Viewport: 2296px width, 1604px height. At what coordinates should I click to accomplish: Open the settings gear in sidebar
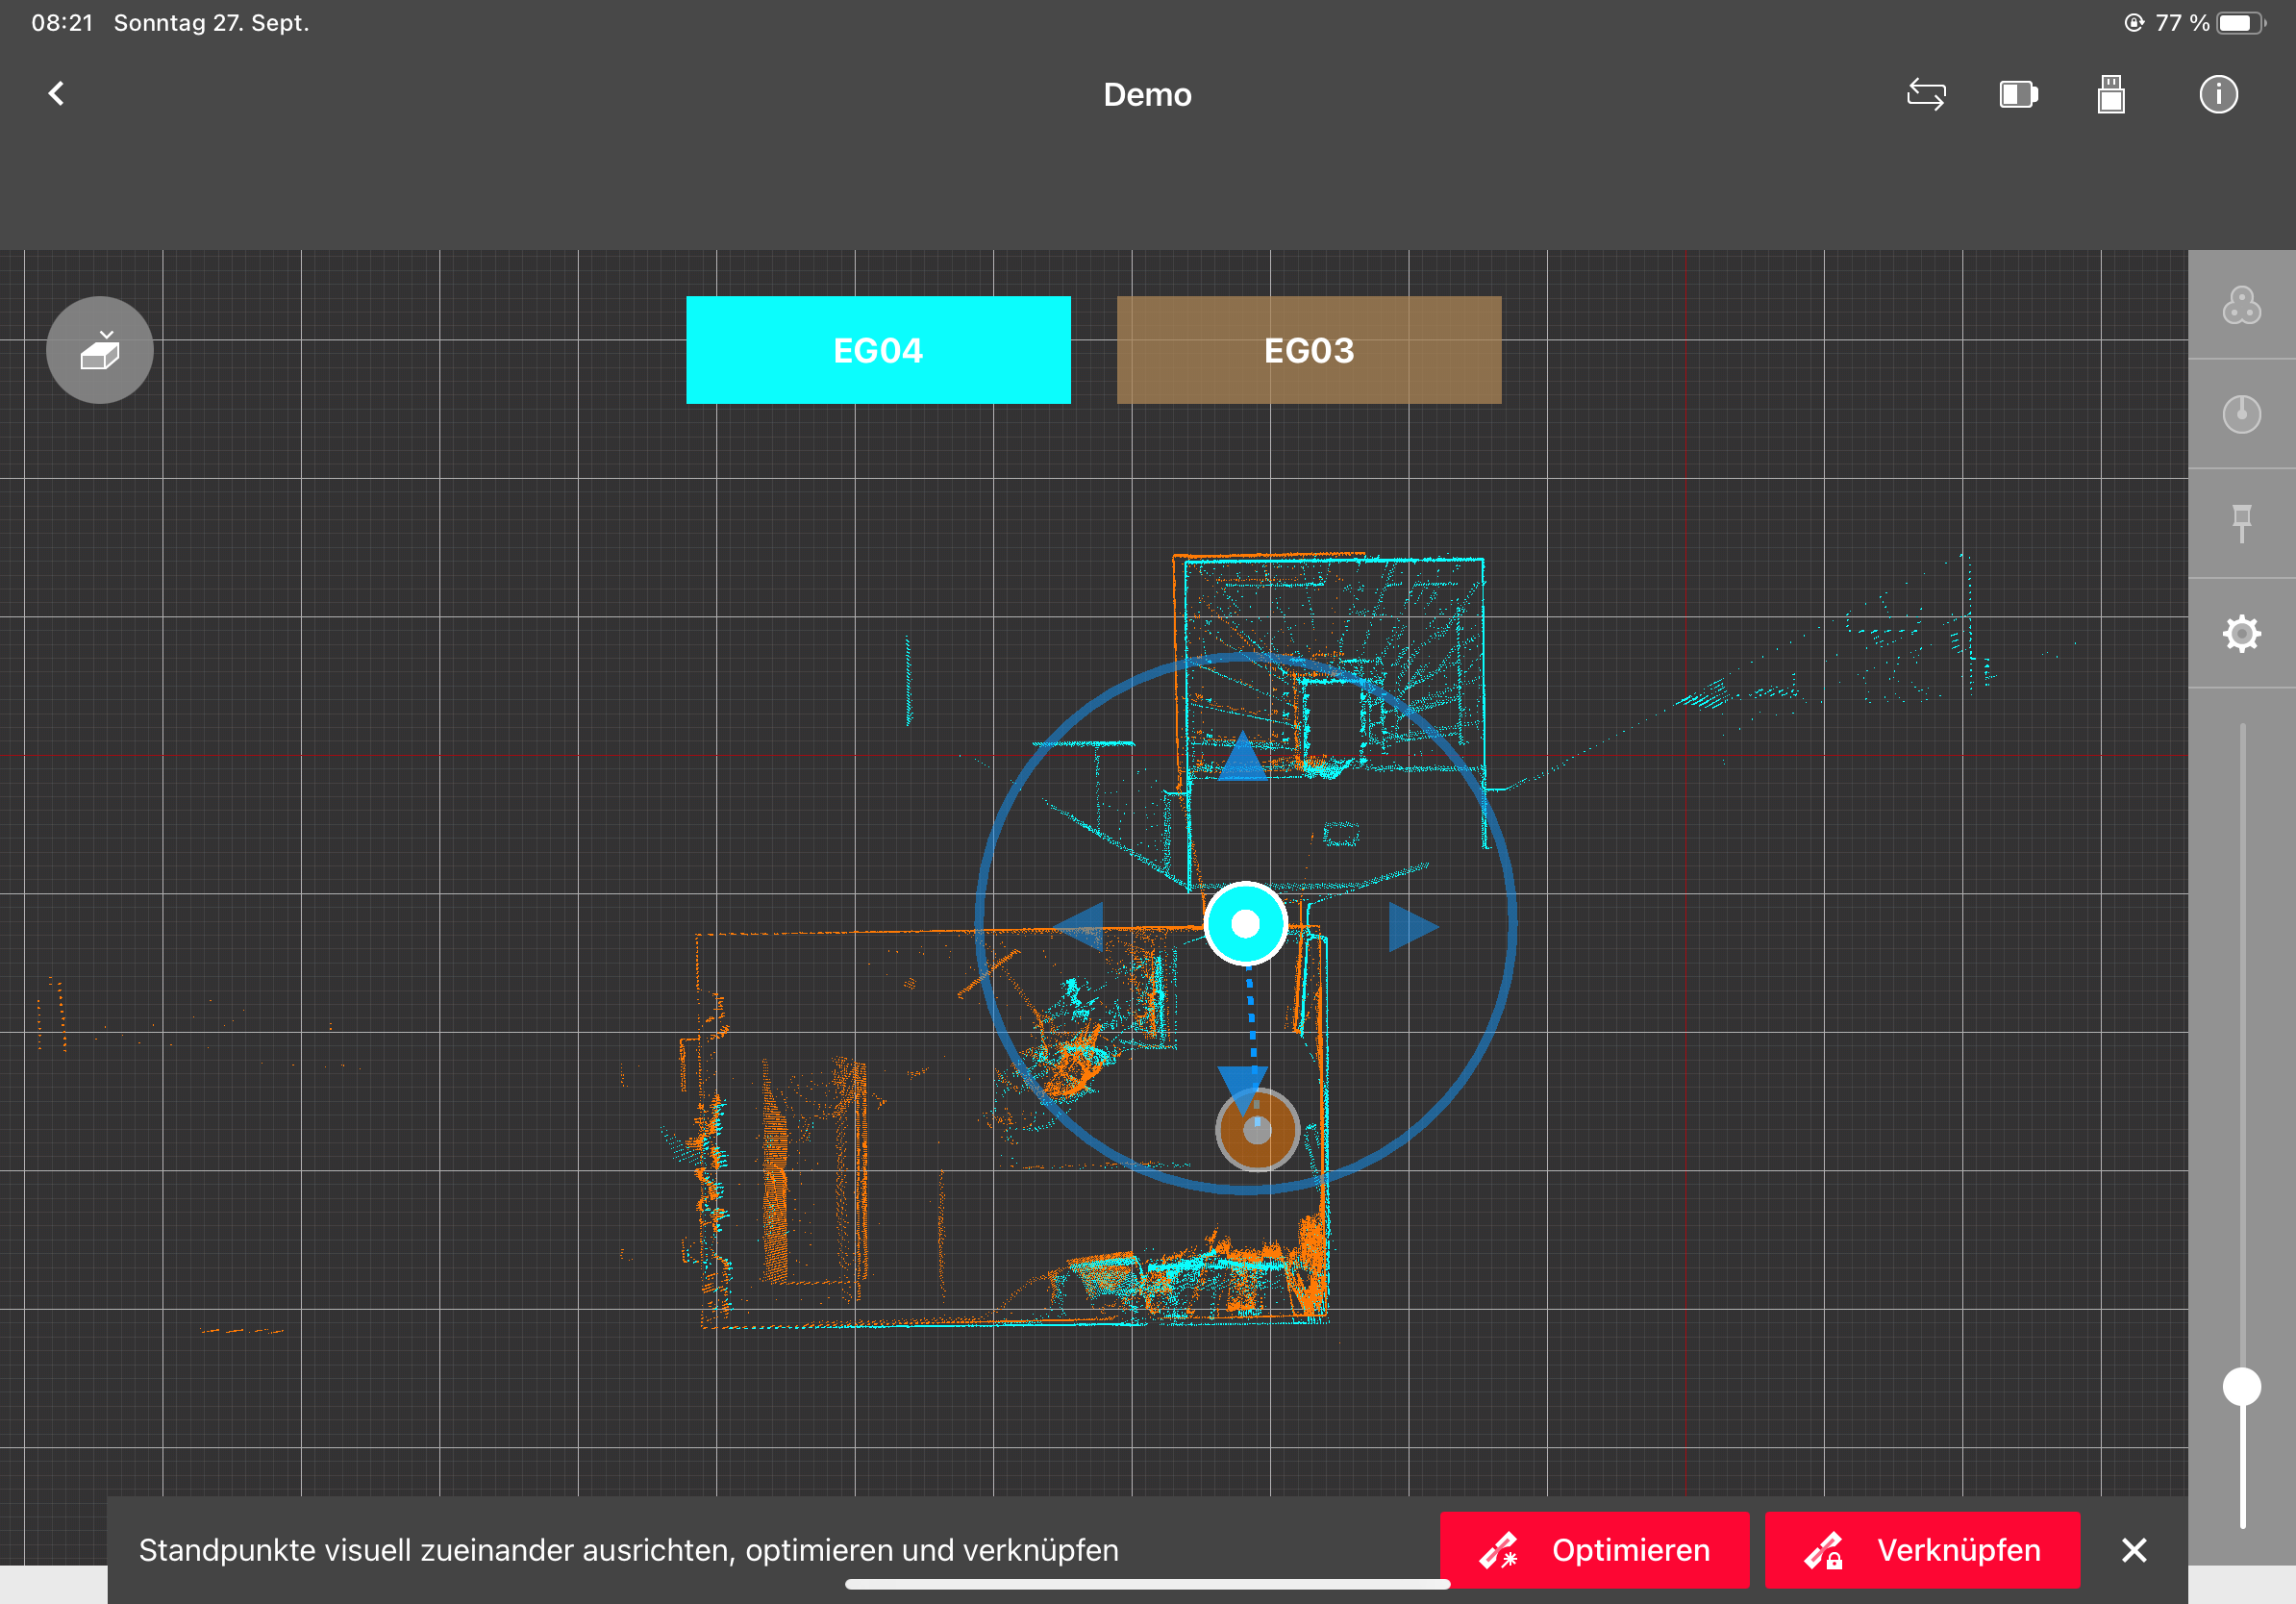(2241, 633)
